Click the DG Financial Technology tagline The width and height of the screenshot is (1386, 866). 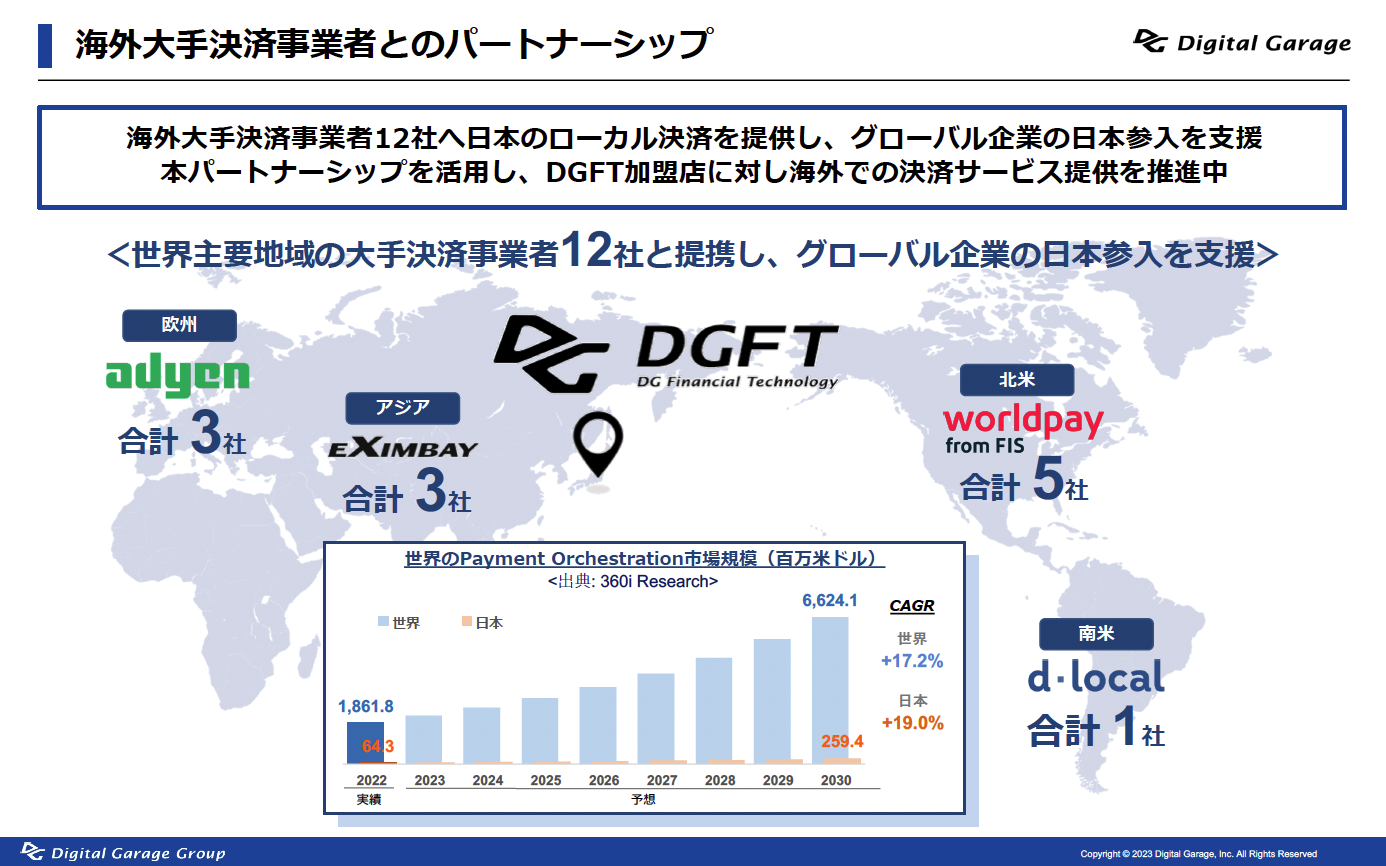pyautogui.click(x=737, y=382)
